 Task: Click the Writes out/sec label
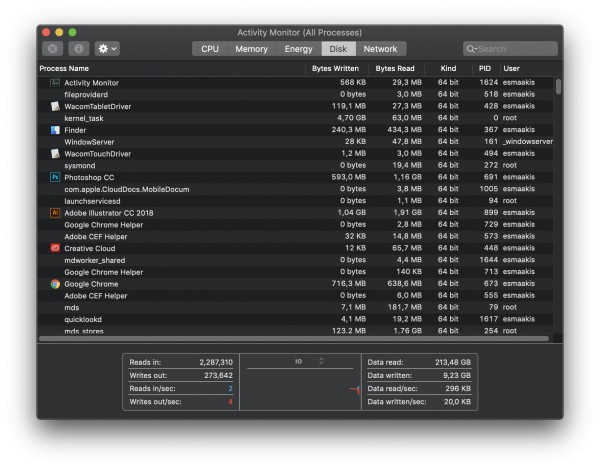click(155, 402)
